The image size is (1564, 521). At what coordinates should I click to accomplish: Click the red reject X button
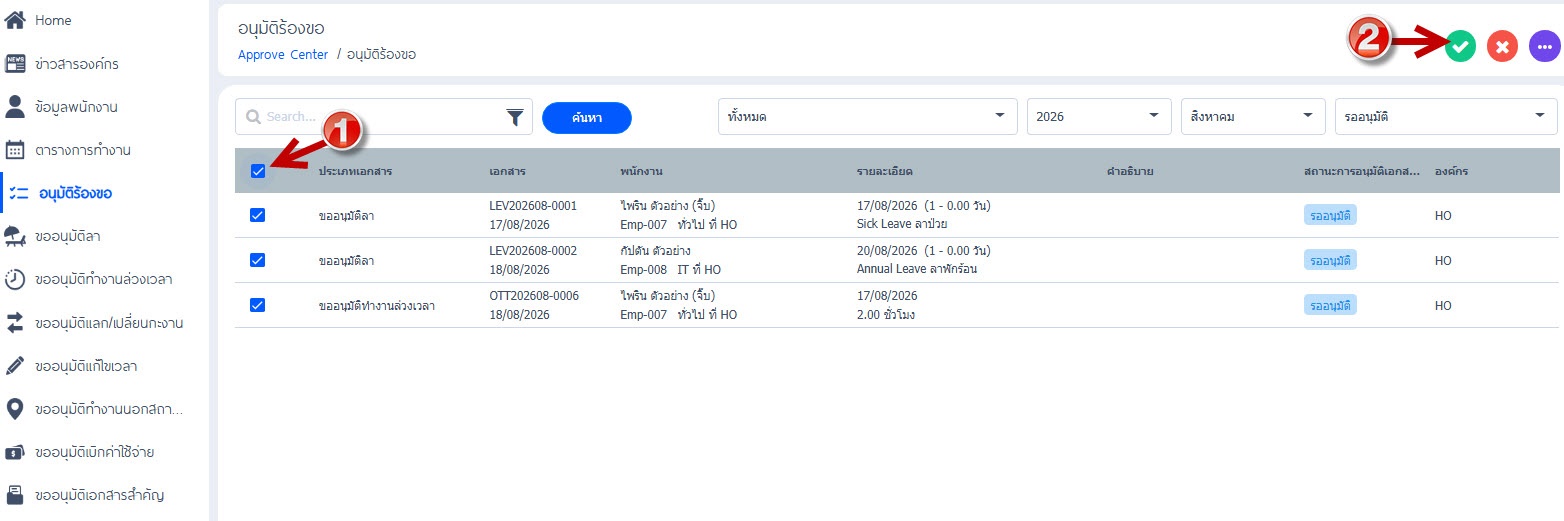point(1502,46)
